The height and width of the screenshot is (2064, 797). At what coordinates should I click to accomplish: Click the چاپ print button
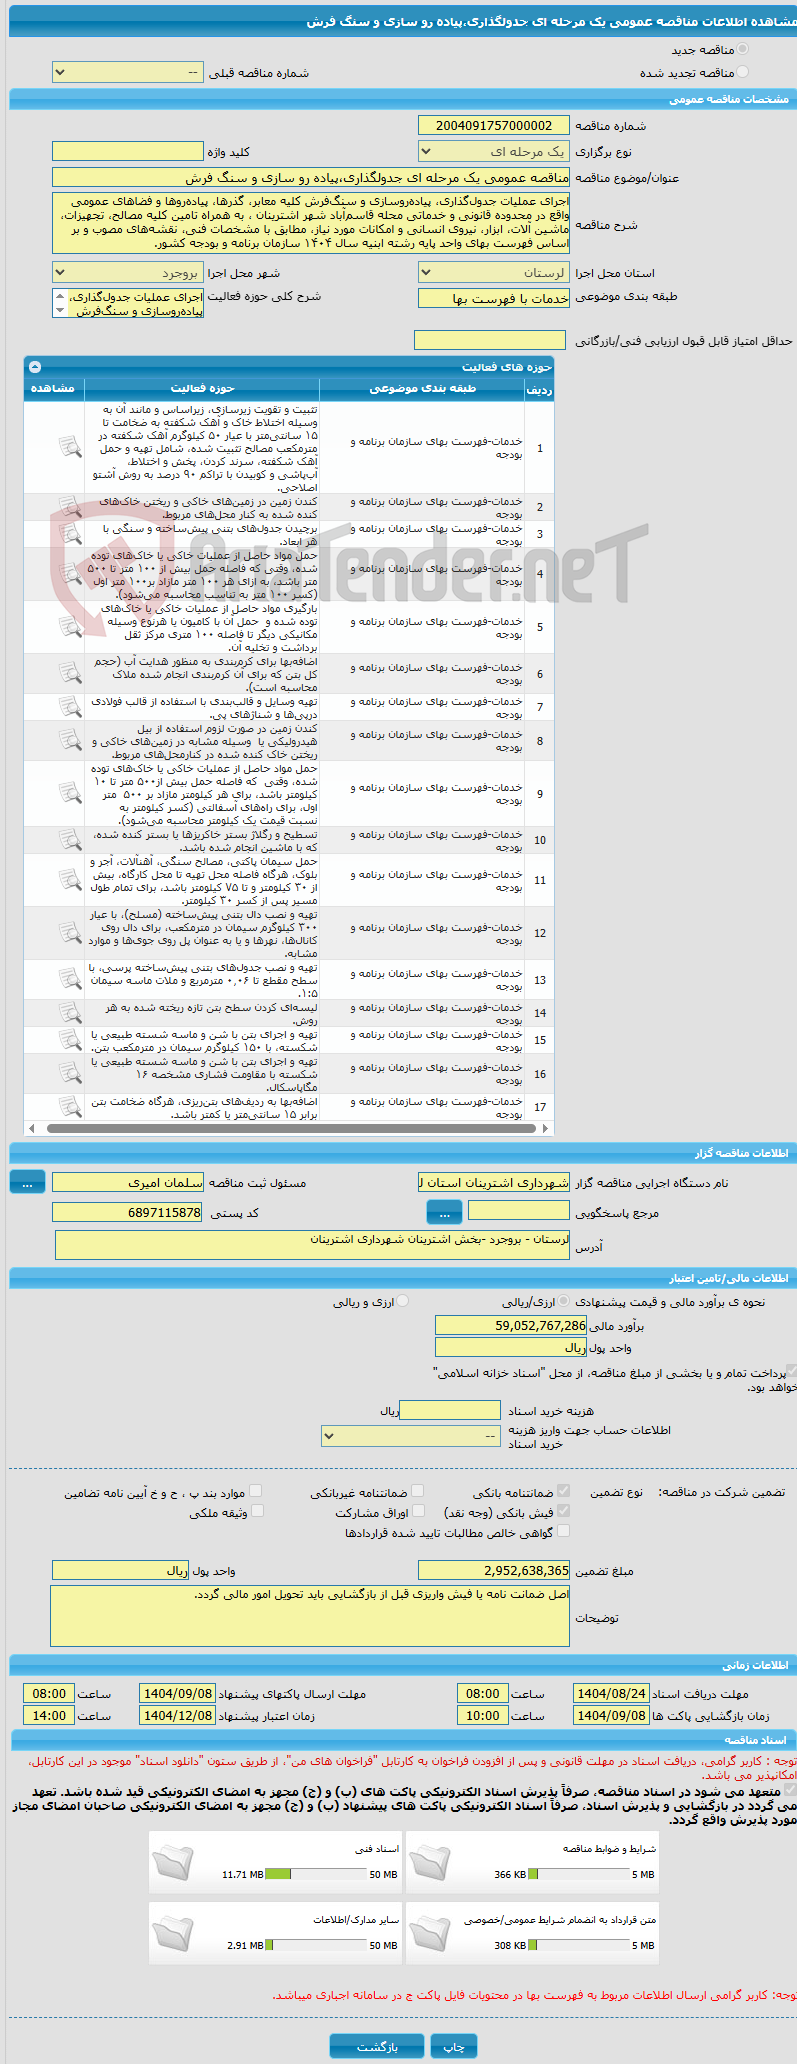point(454,2046)
